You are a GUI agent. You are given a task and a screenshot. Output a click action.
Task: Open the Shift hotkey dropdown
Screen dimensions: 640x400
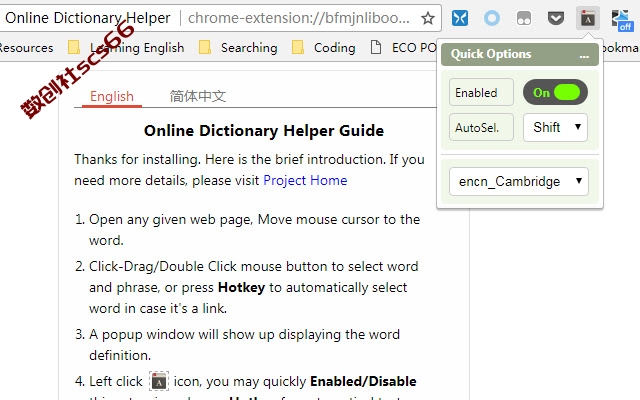point(555,127)
